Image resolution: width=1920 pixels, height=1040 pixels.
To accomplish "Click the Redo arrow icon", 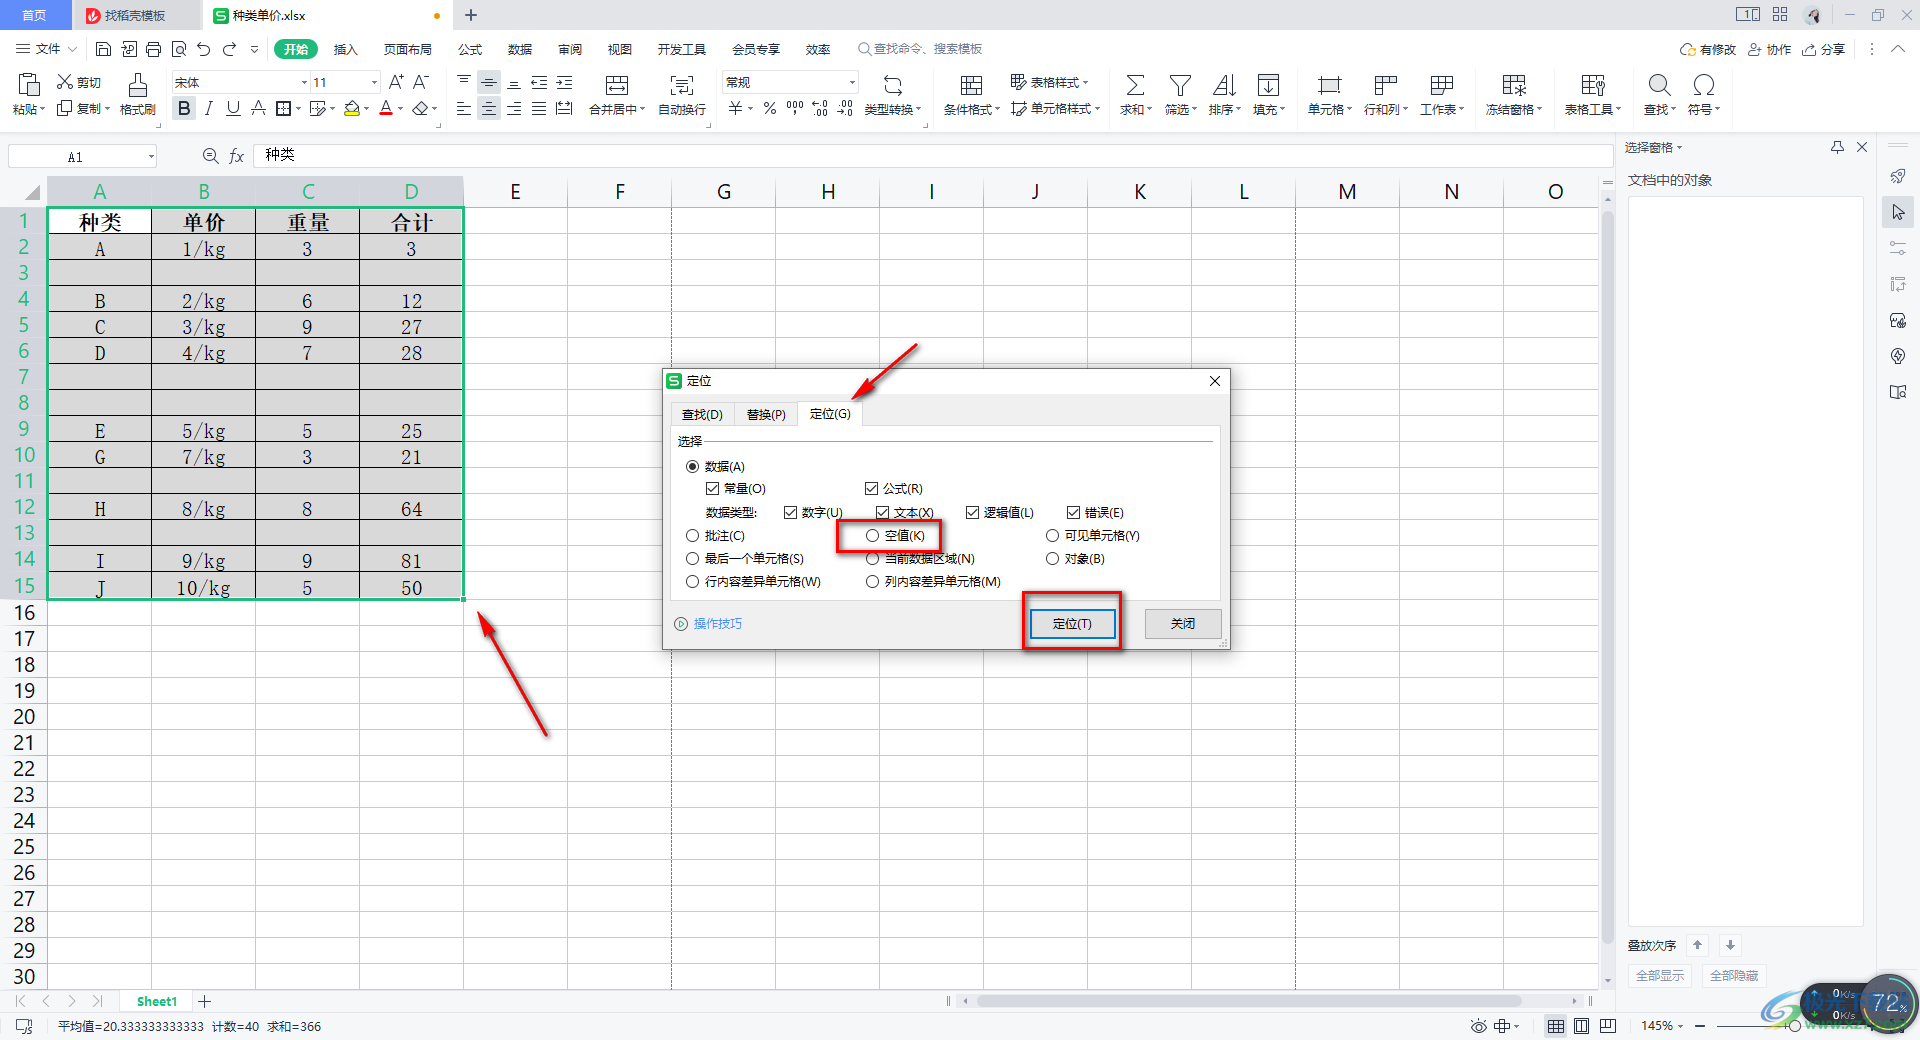I will [x=229, y=49].
